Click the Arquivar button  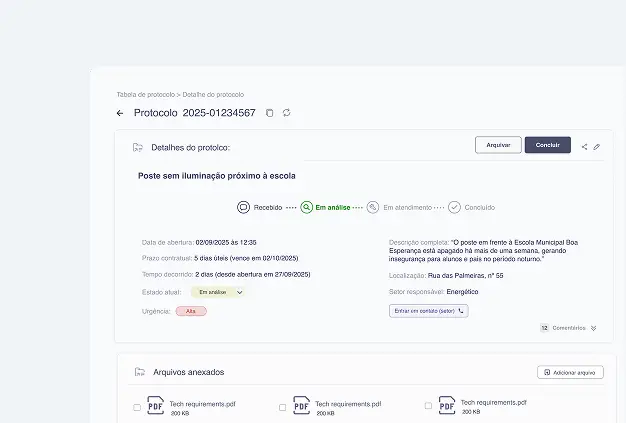[498, 145]
